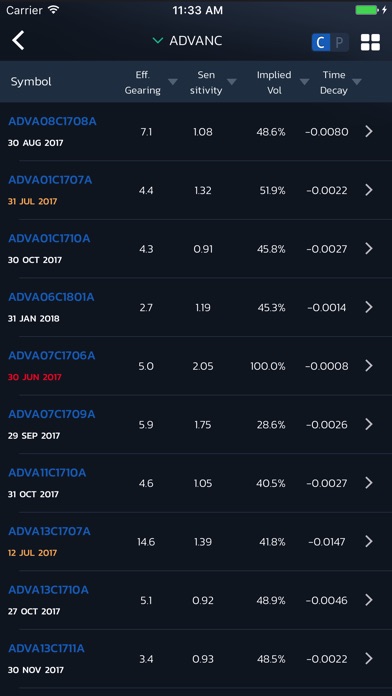Open details arrow for ADVA08C1708A
This screenshot has width=392, height=696.
(368, 131)
